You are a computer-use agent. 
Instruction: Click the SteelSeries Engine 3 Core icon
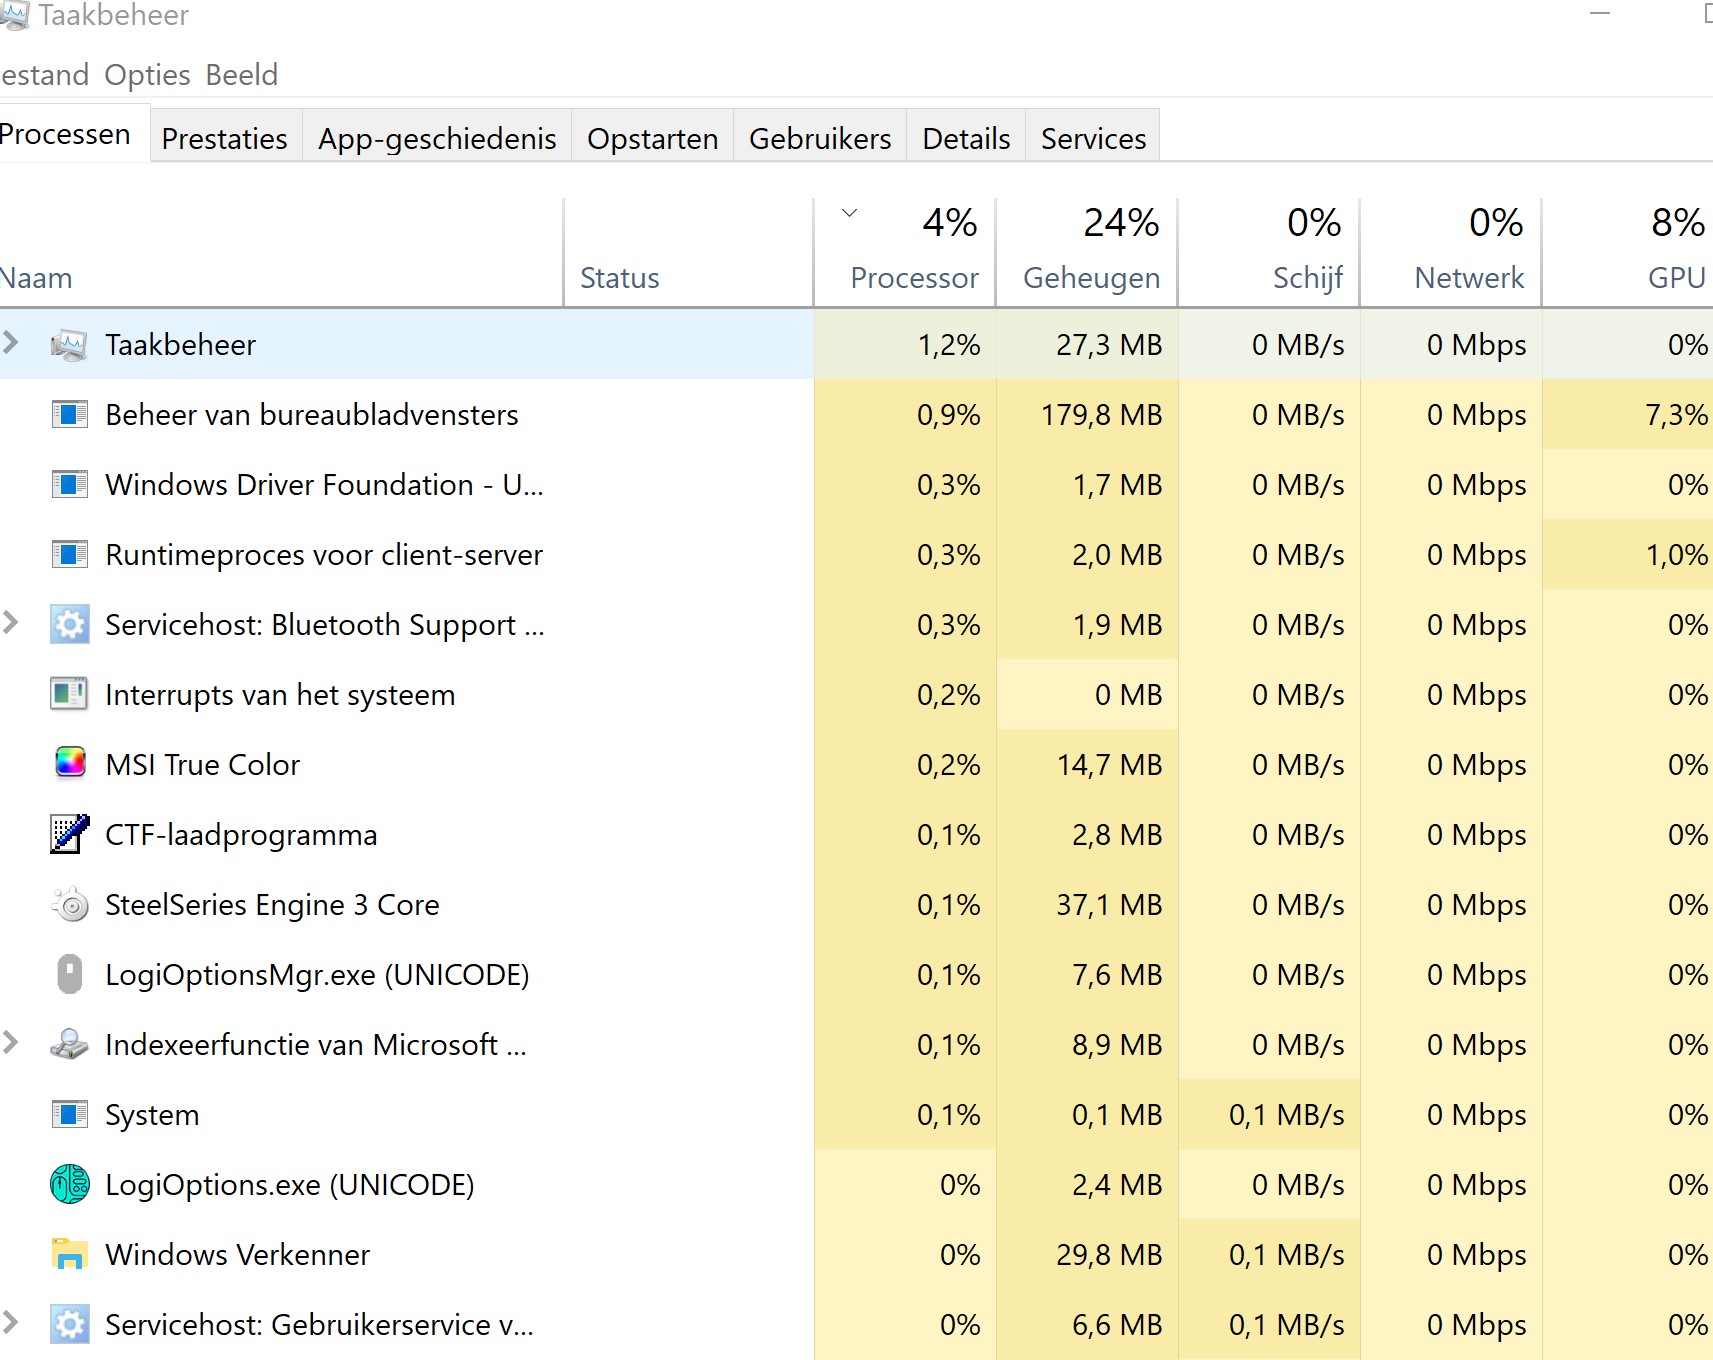[69, 904]
